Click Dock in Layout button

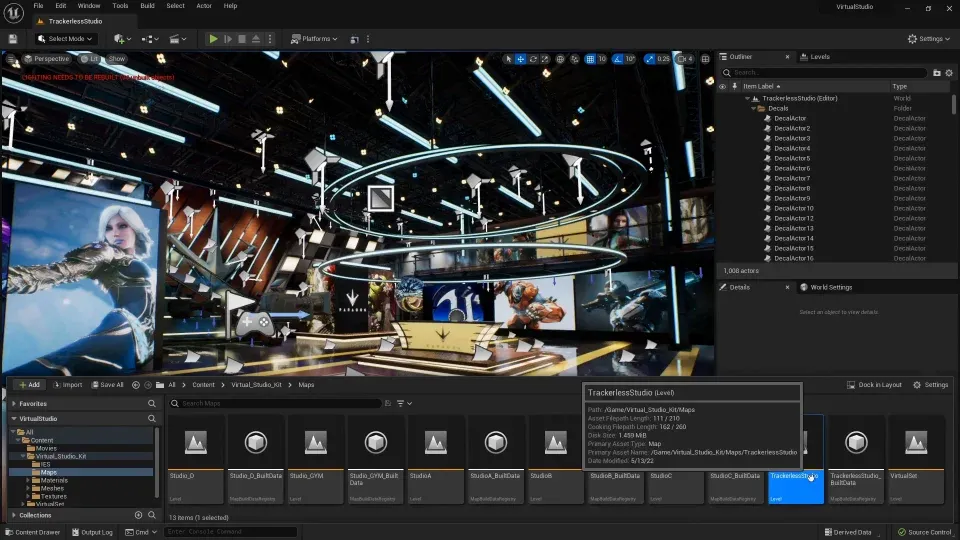874,385
